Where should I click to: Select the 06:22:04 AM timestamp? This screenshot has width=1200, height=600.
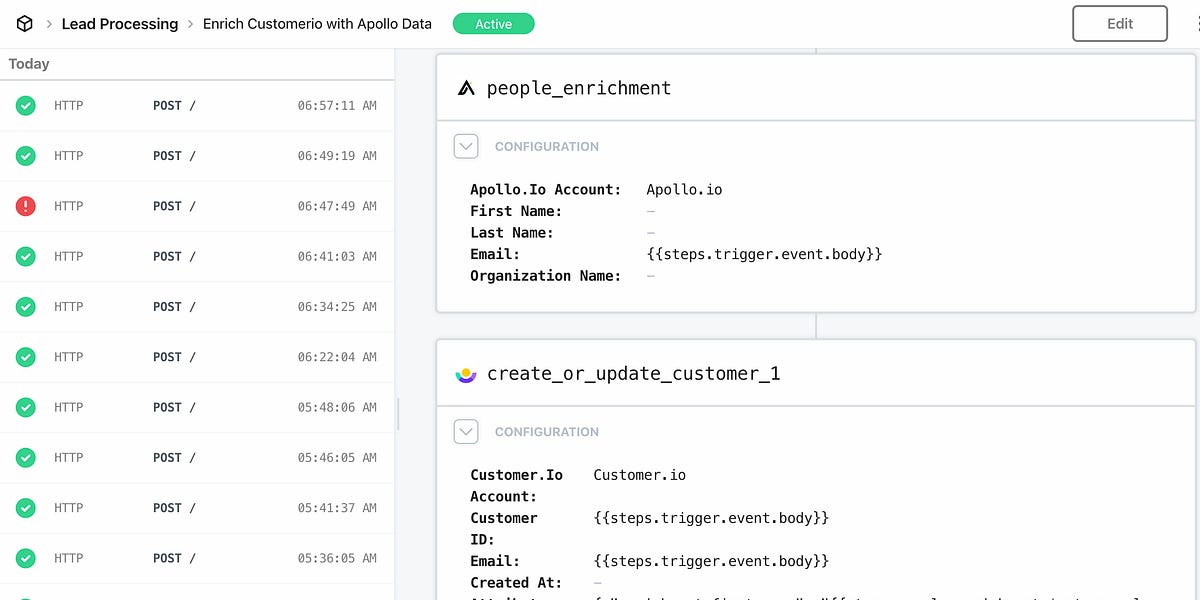tap(337, 356)
